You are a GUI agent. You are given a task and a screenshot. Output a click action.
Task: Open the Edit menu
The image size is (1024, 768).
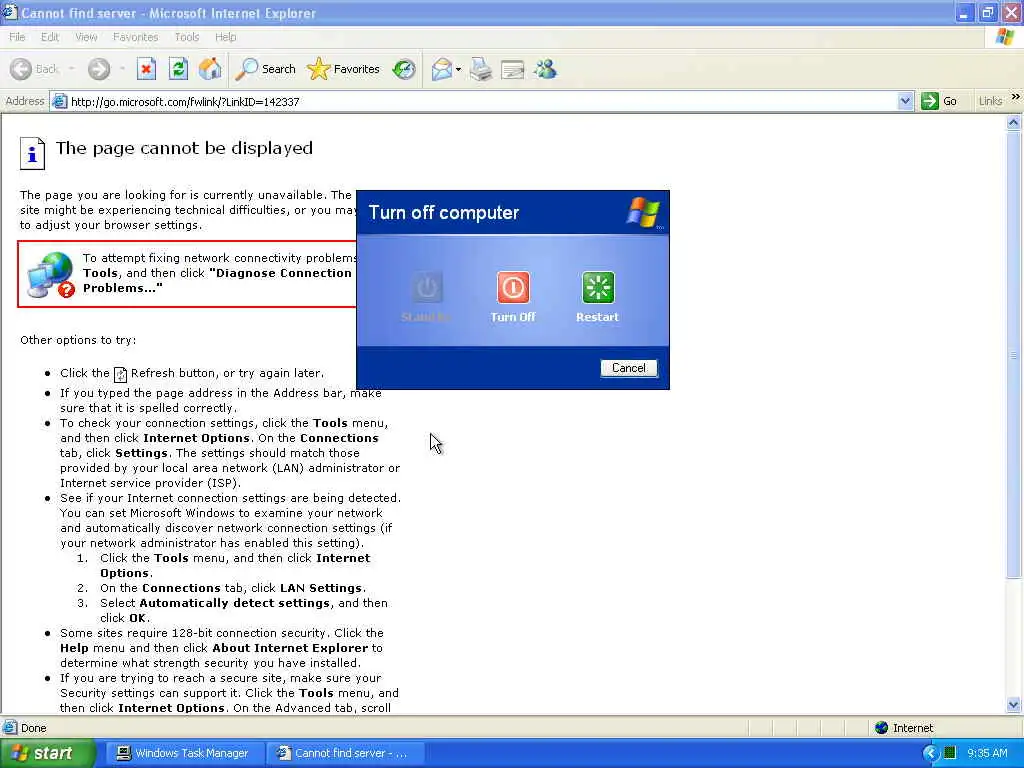50,37
